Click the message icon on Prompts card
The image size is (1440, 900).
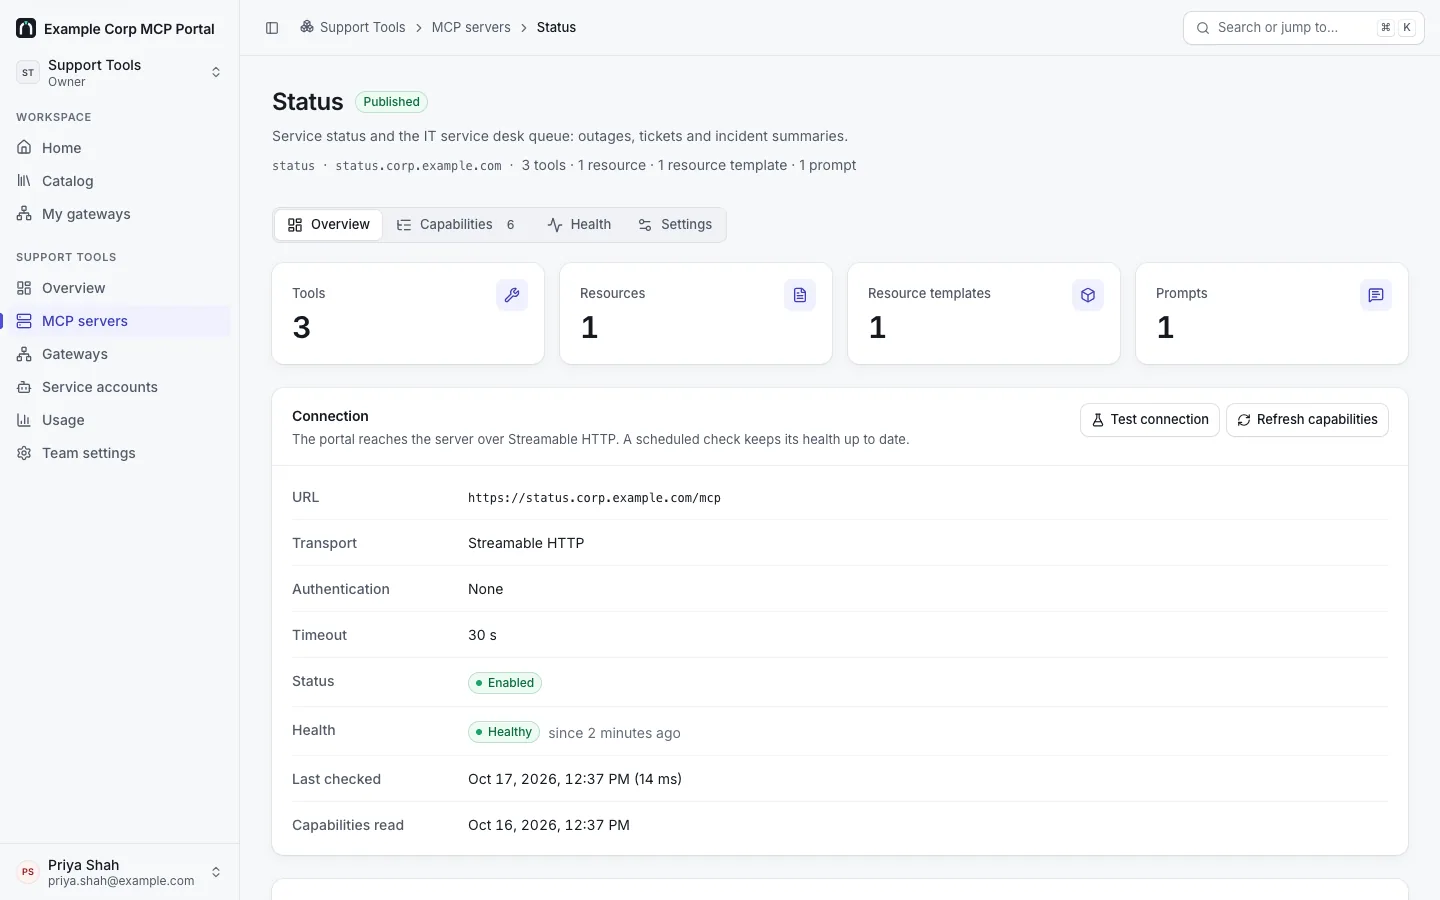click(1376, 295)
